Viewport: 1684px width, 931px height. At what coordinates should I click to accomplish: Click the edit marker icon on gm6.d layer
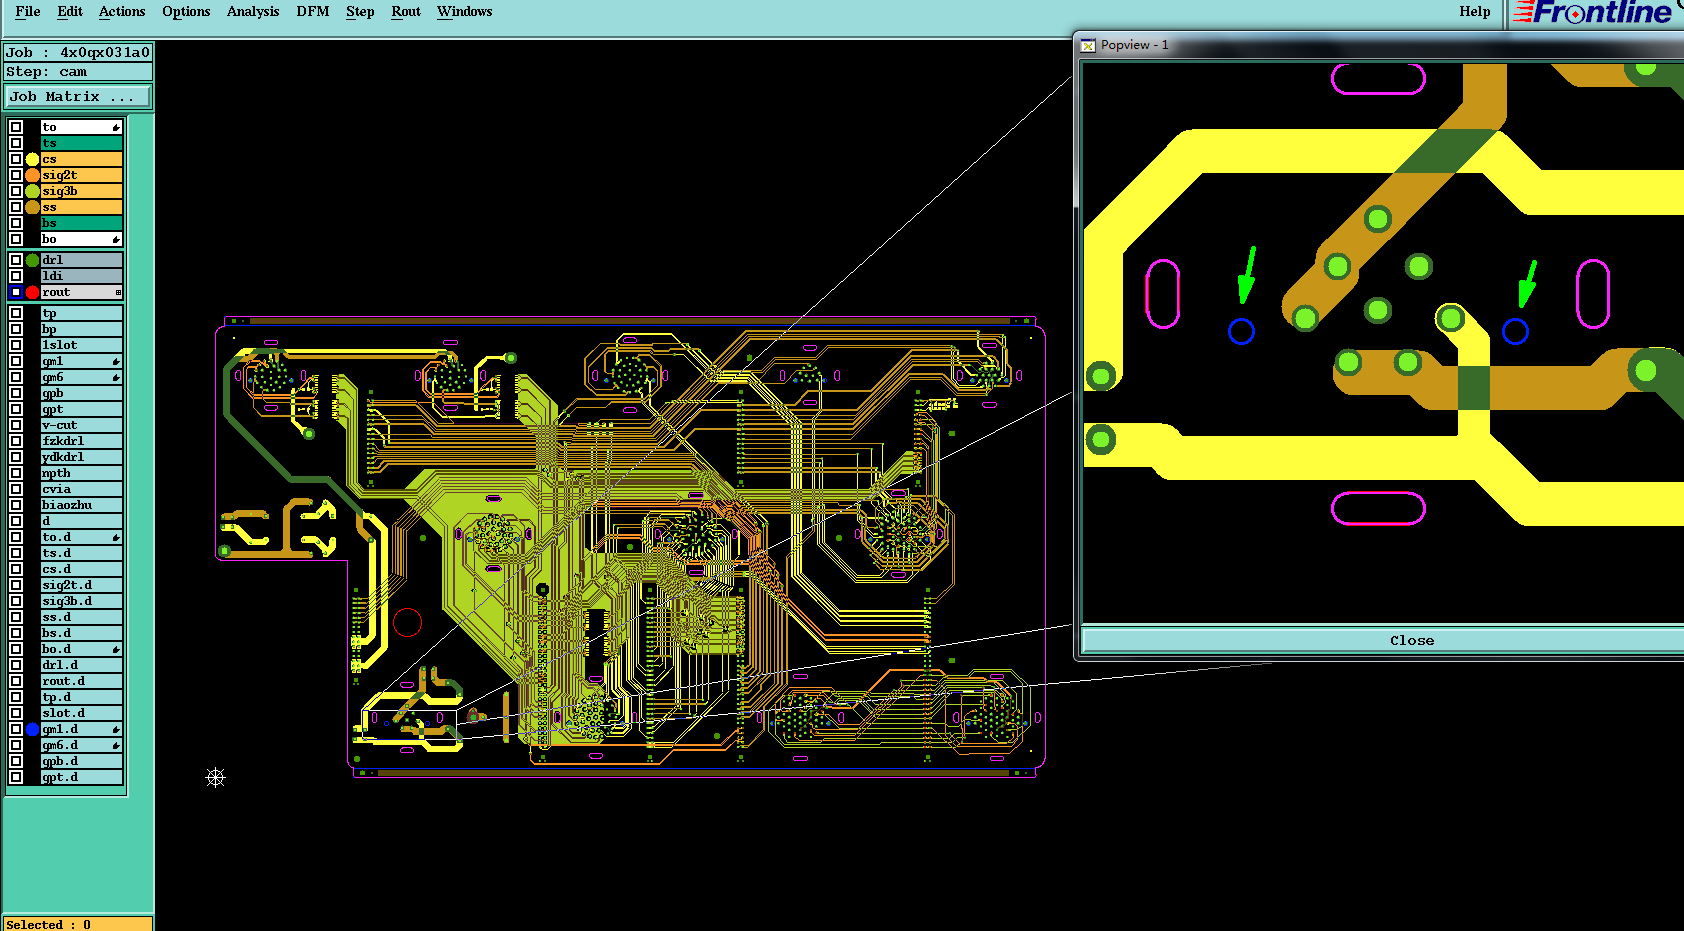pos(116,746)
